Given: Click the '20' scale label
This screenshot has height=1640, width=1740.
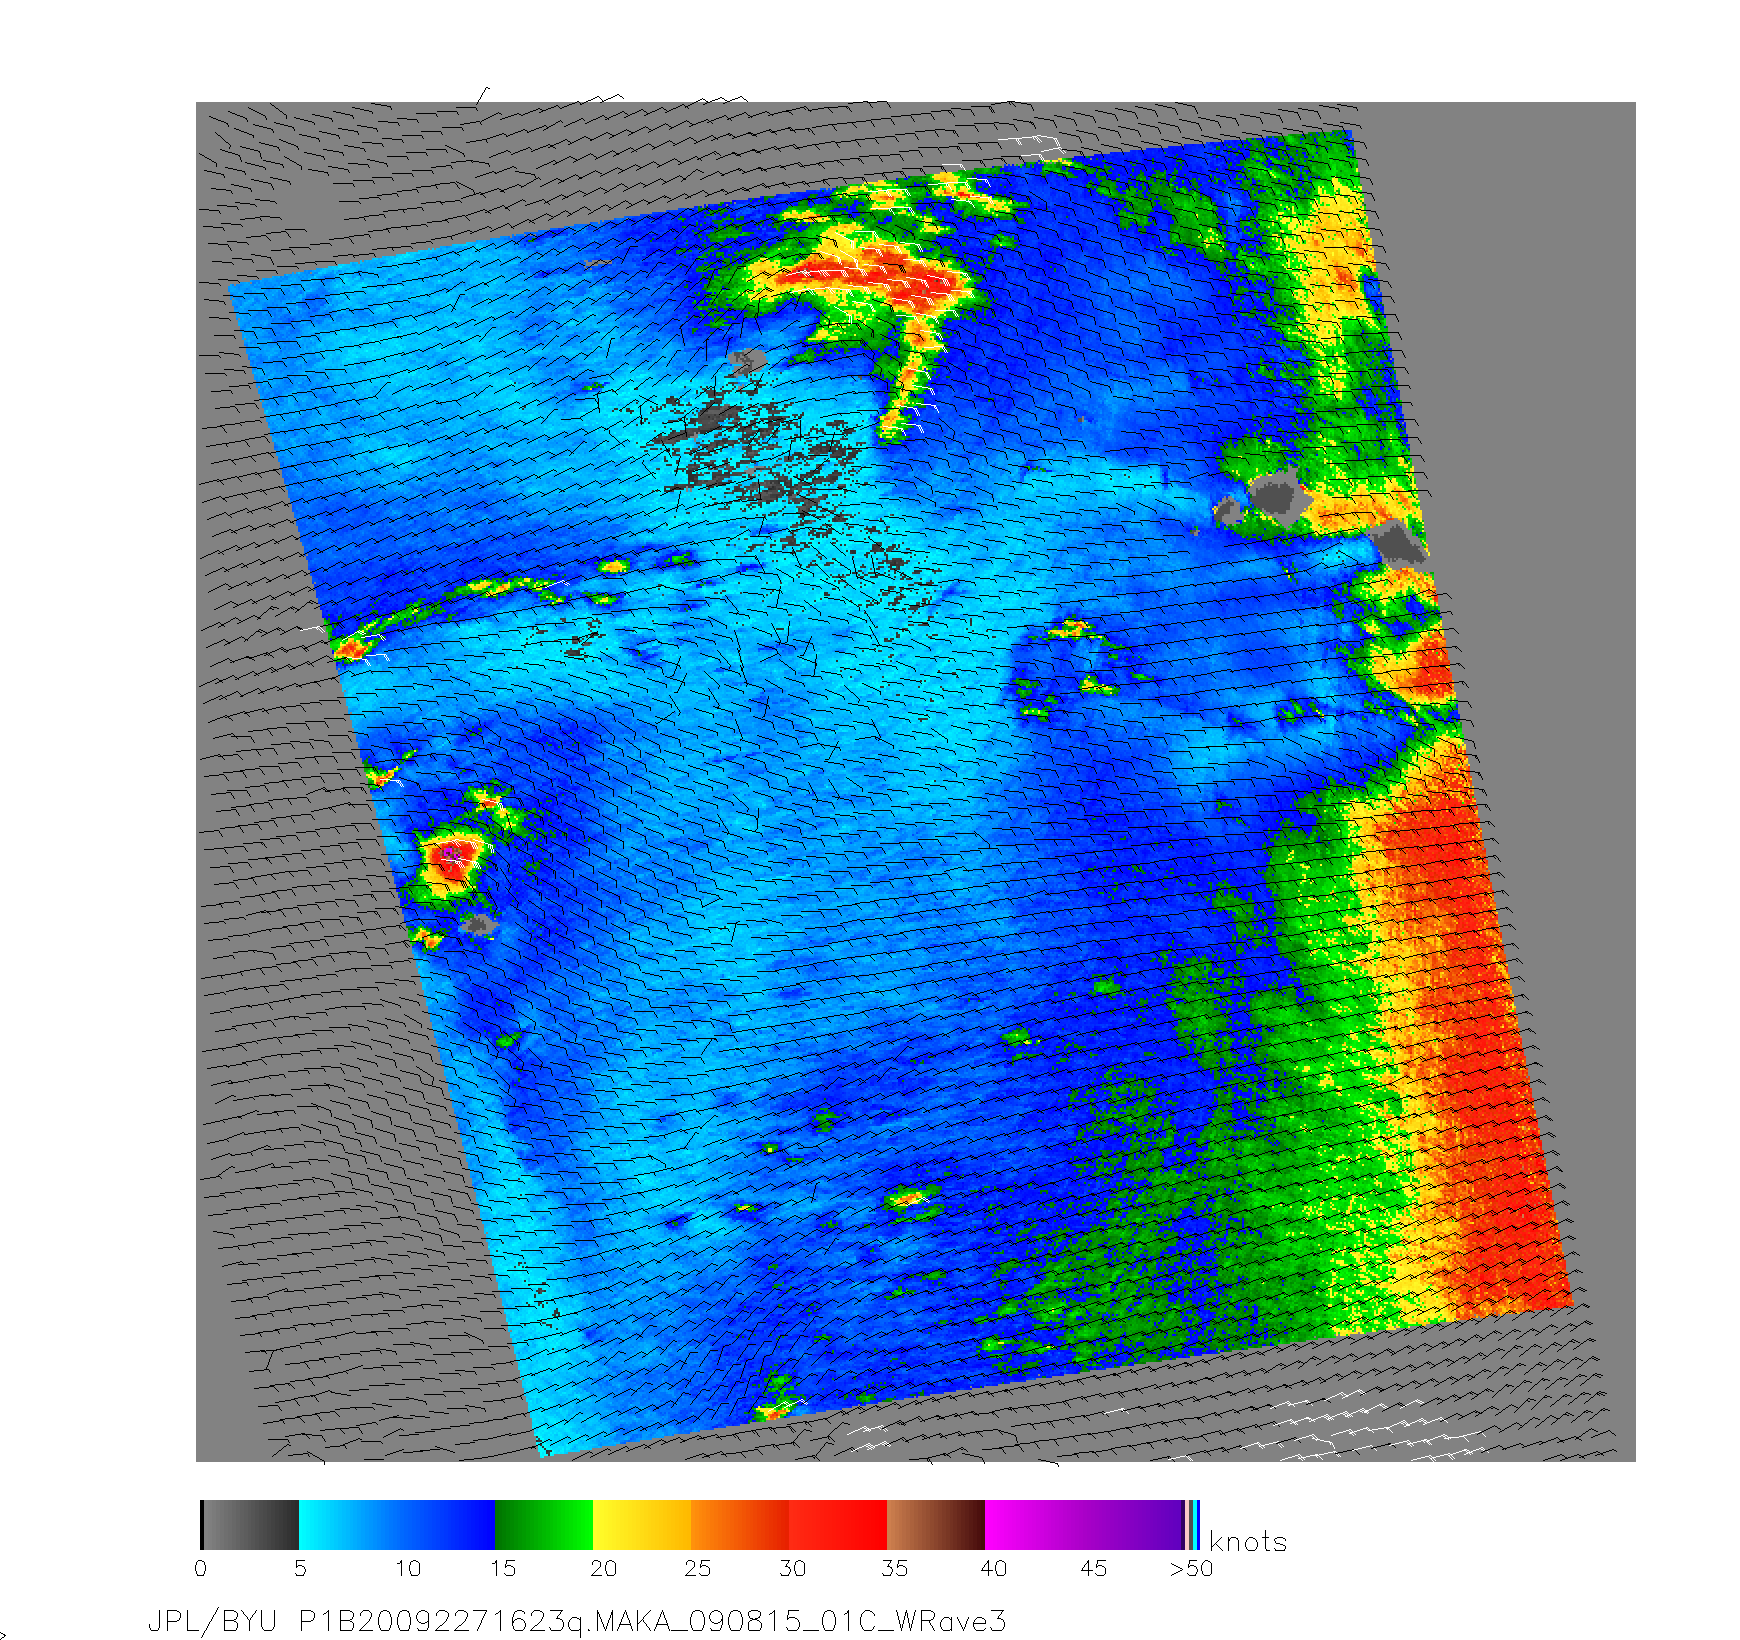Looking at the screenshot, I should point(603,1568).
